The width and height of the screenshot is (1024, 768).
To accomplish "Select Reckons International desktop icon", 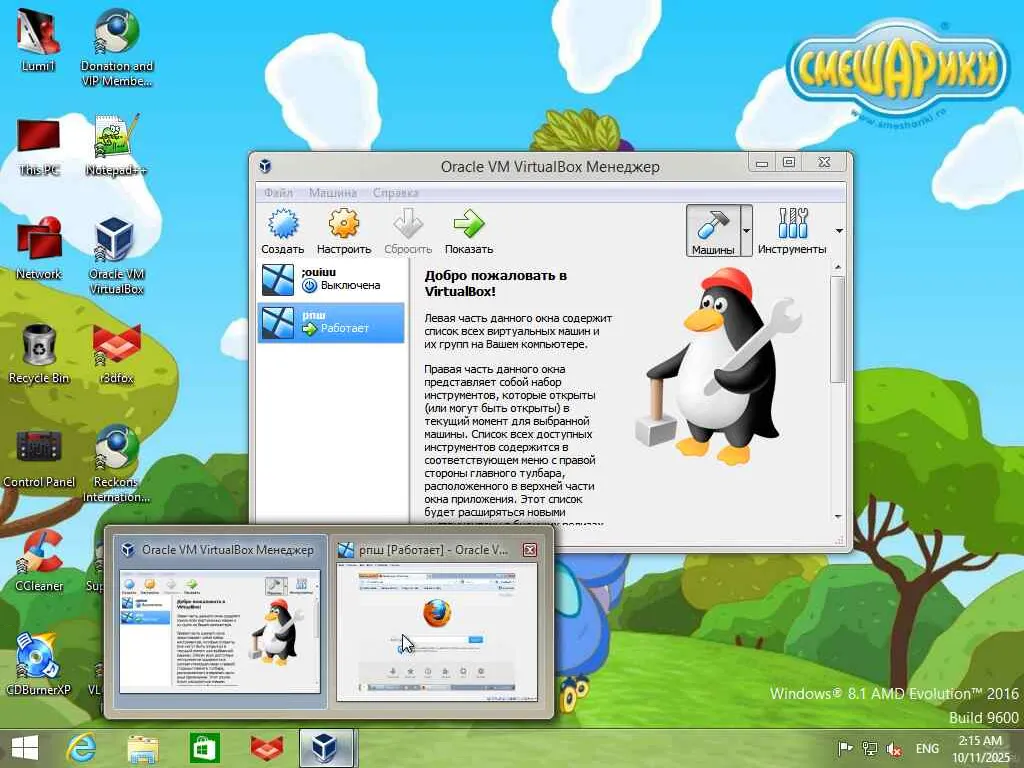I will 116,464.
